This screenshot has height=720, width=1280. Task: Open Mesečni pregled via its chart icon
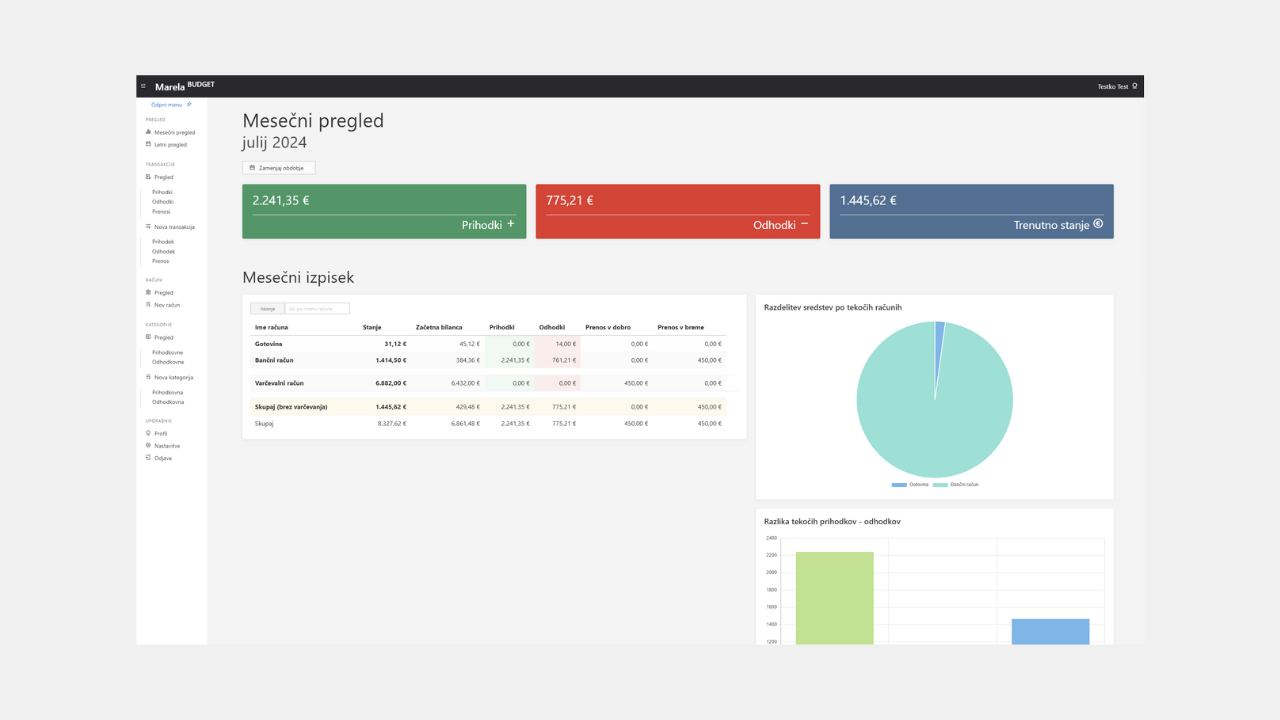click(x=148, y=132)
